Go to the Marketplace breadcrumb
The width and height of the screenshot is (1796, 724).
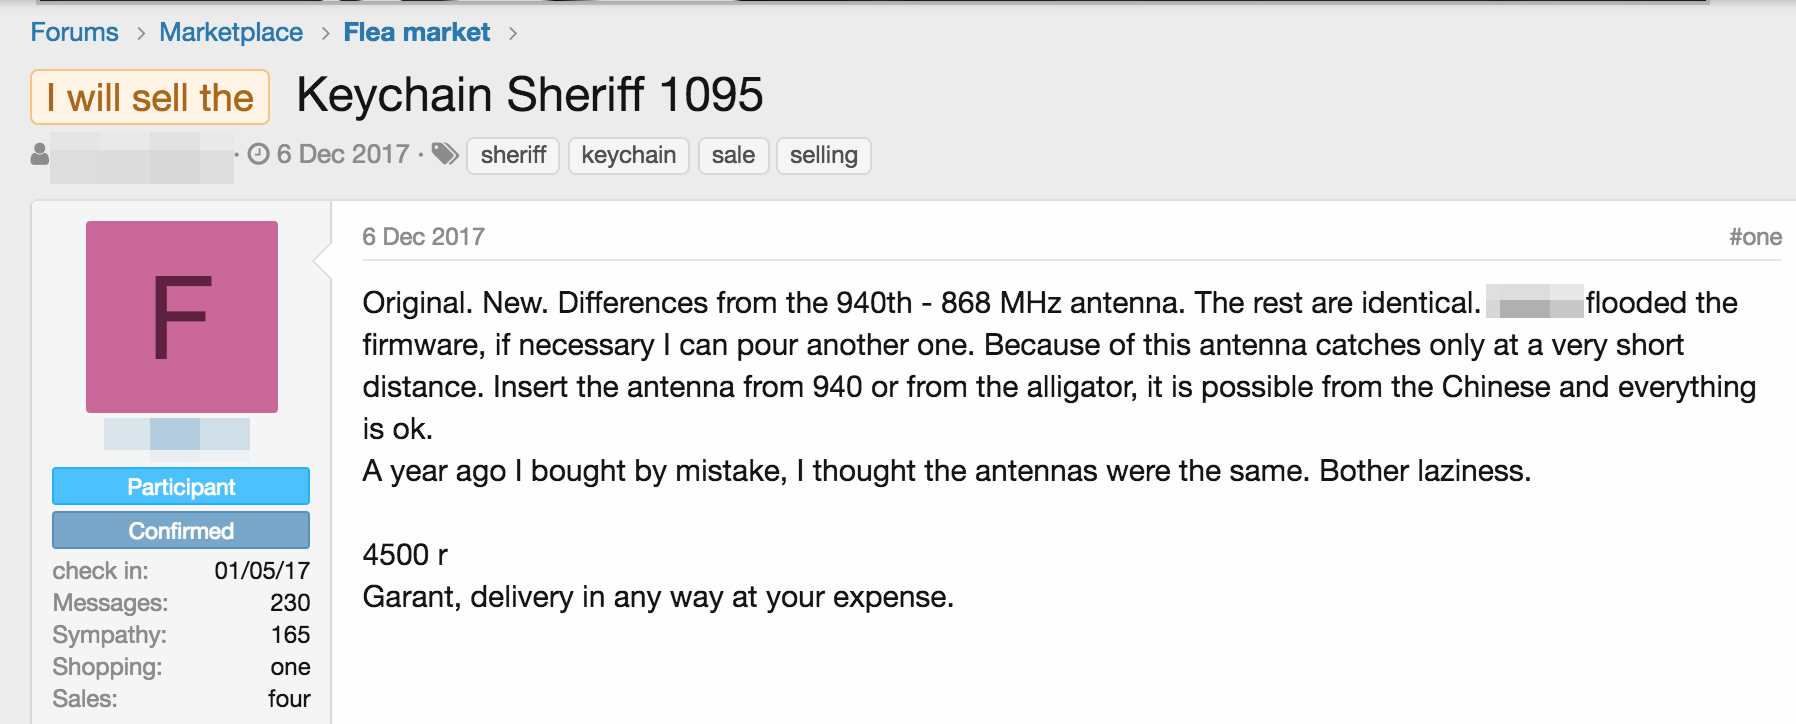(231, 32)
